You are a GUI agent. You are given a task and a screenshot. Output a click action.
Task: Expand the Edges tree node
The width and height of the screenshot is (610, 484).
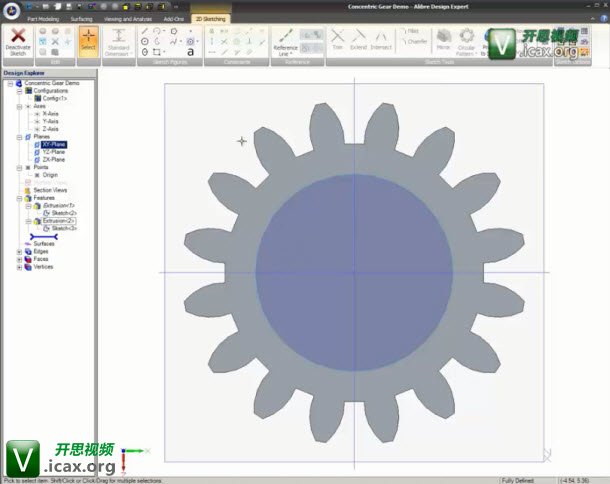tap(19, 252)
